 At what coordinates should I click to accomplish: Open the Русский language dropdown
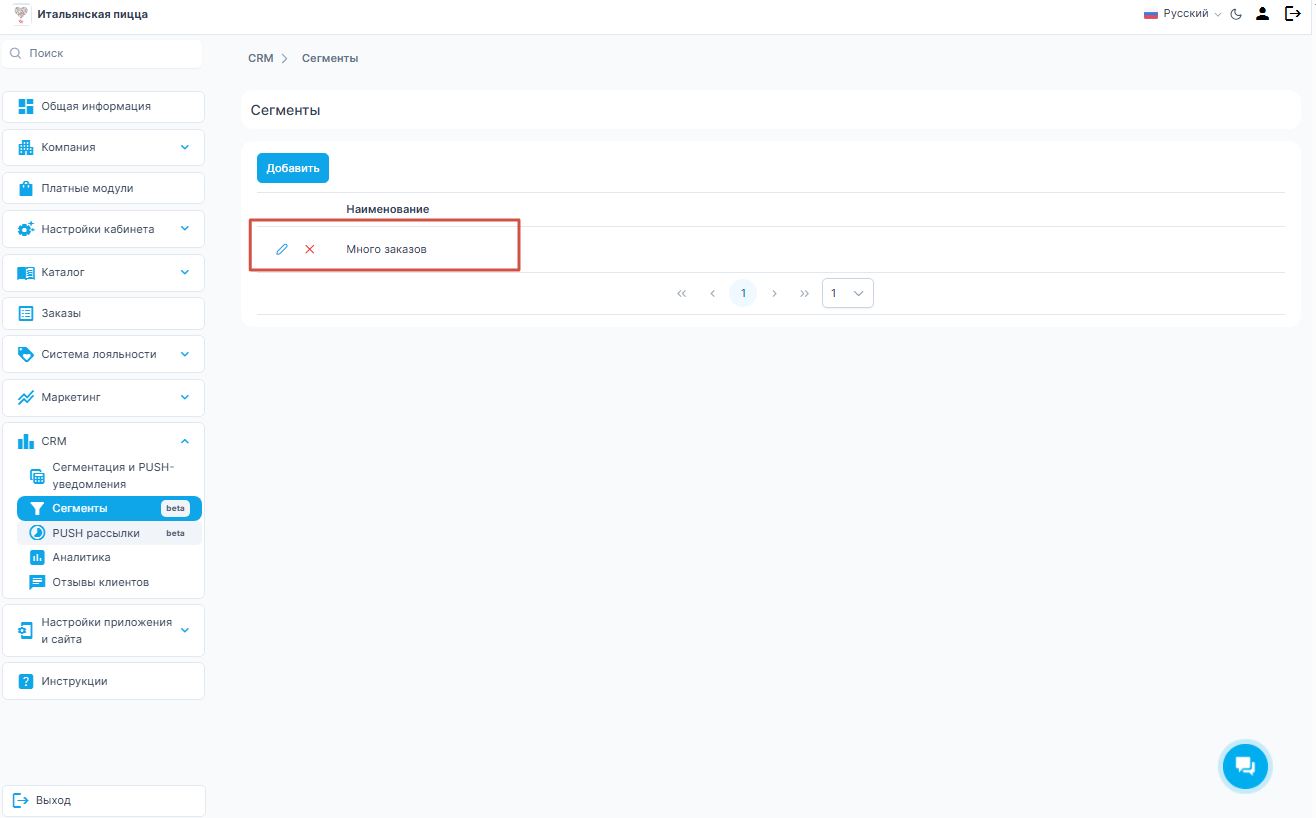[x=1183, y=14]
